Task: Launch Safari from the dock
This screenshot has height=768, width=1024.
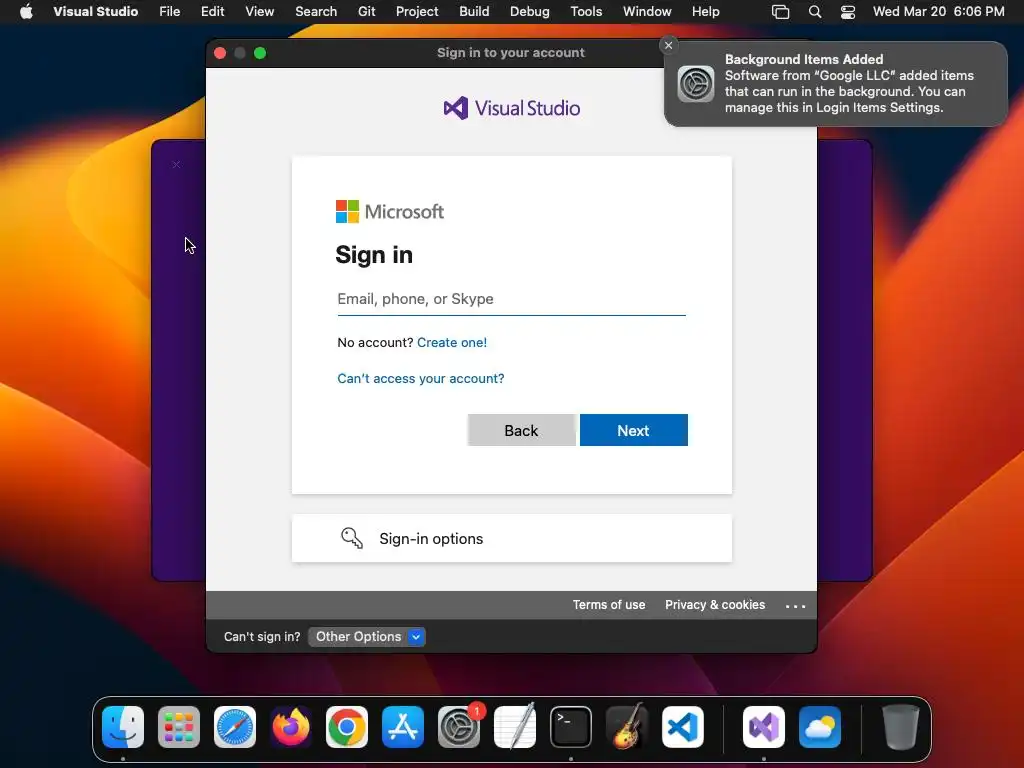Action: tap(235, 727)
